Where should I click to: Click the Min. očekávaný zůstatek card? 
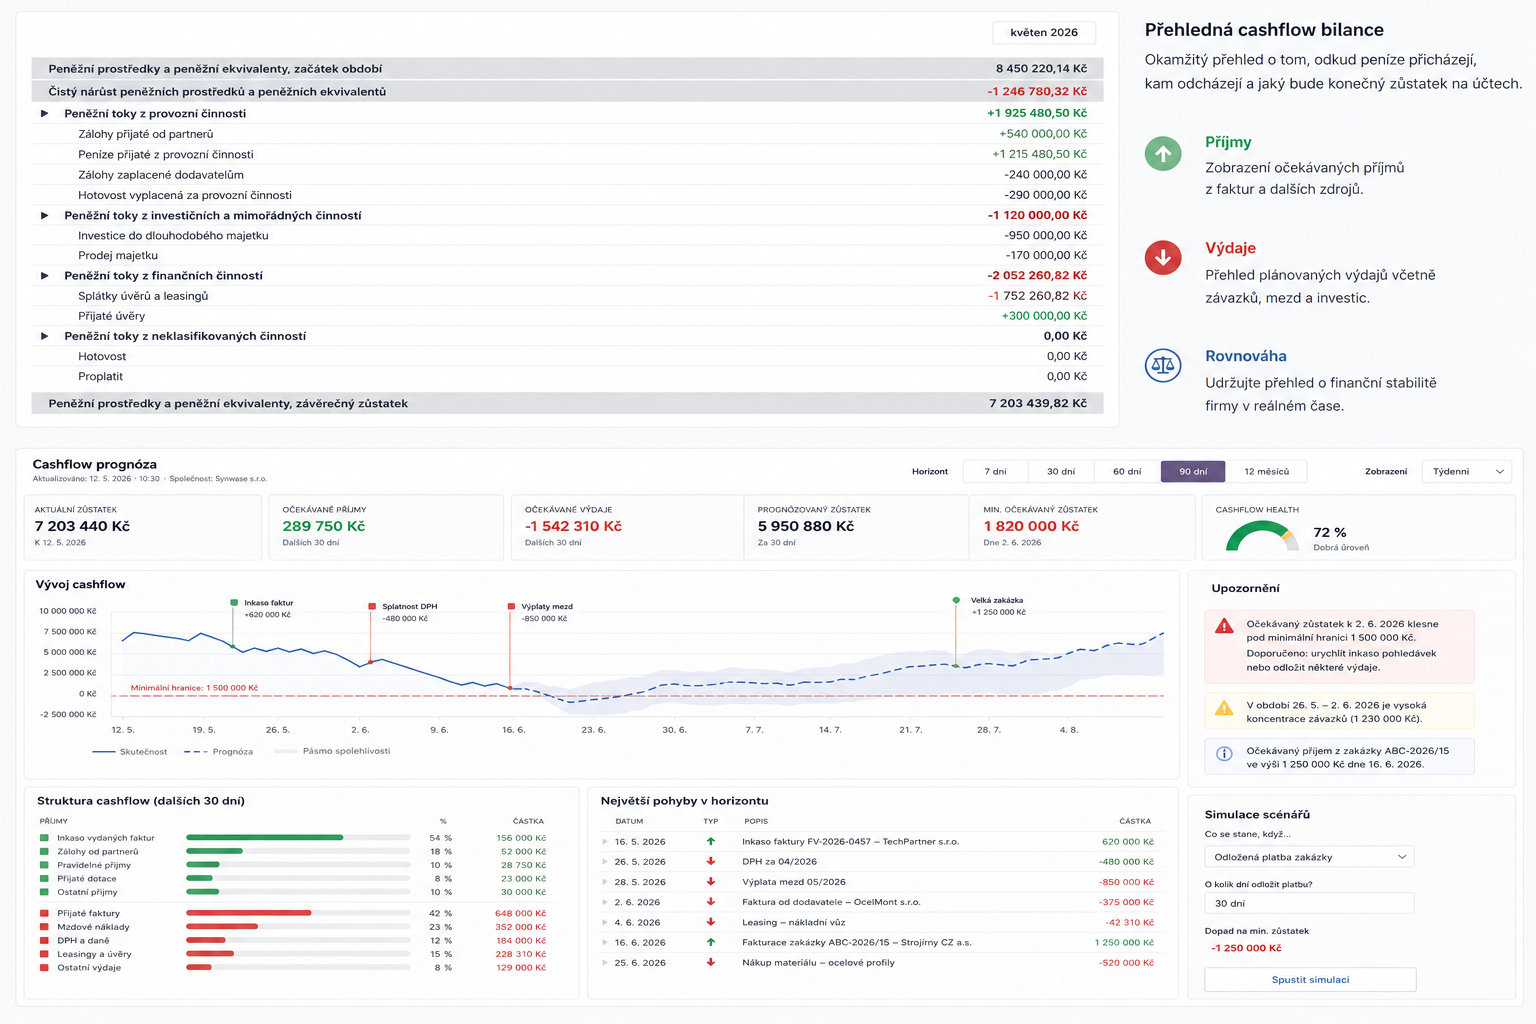pos(1082,527)
